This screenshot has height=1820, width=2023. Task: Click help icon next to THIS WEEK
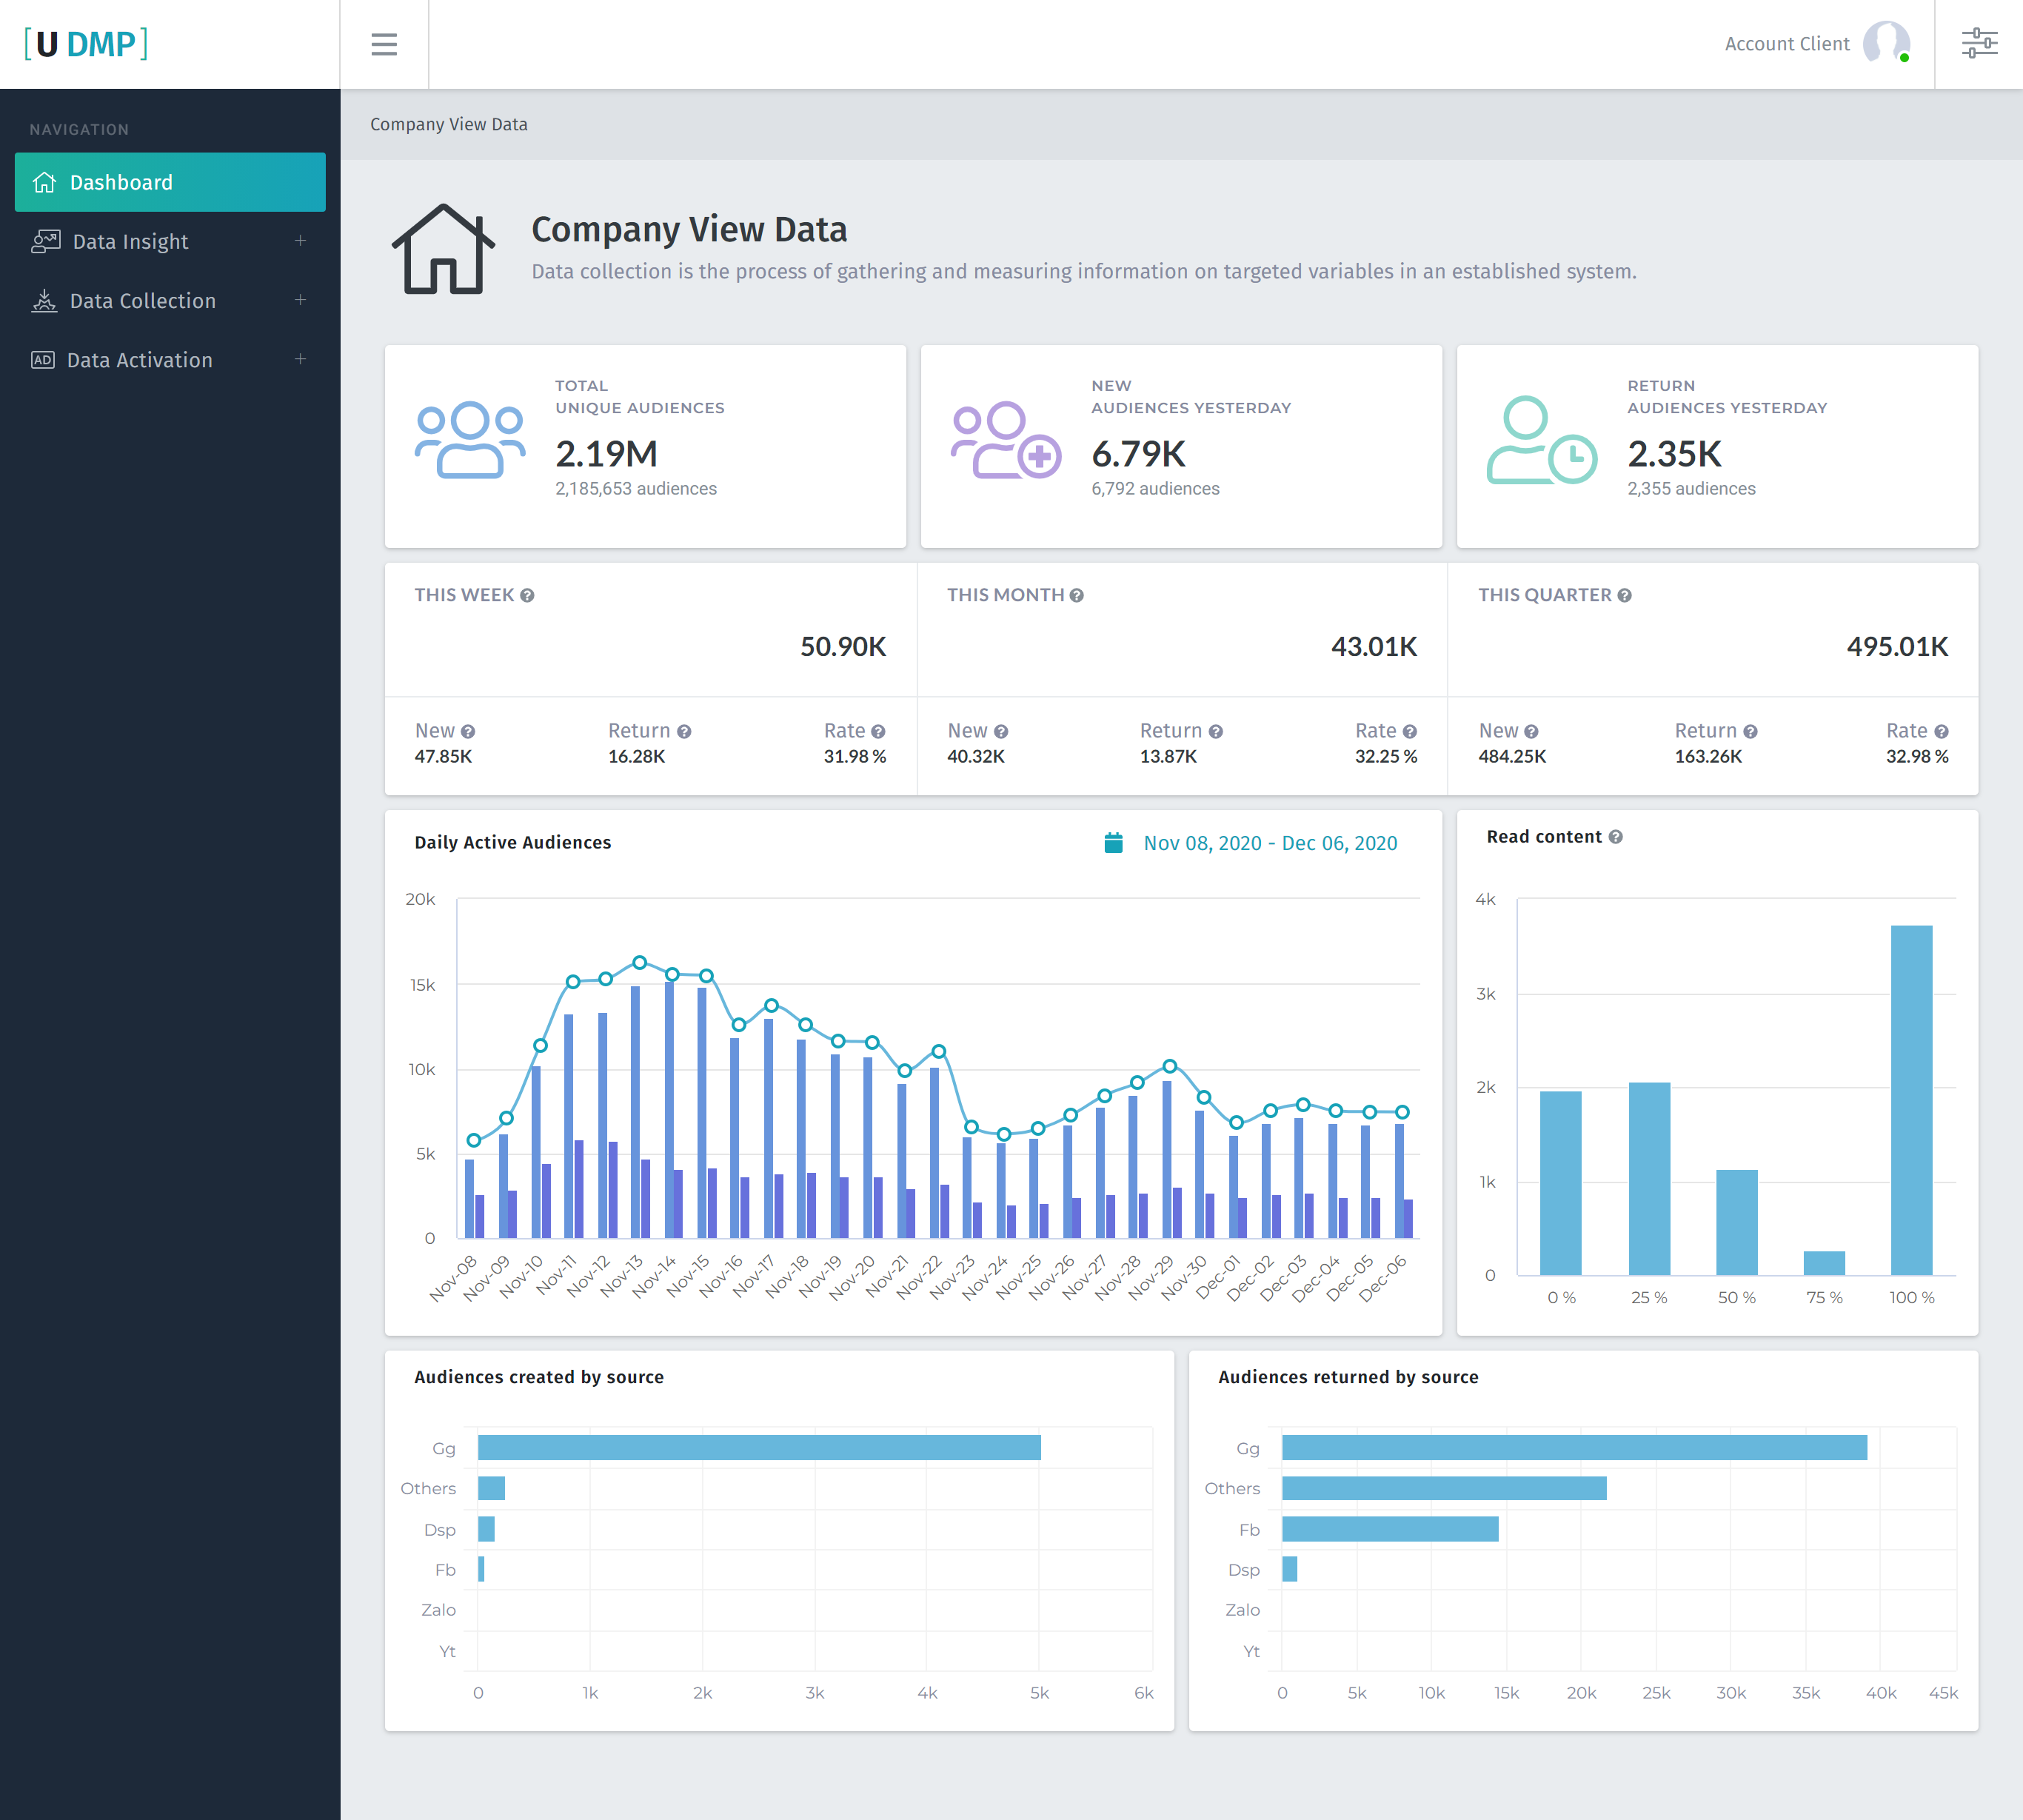[x=527, y=596]
